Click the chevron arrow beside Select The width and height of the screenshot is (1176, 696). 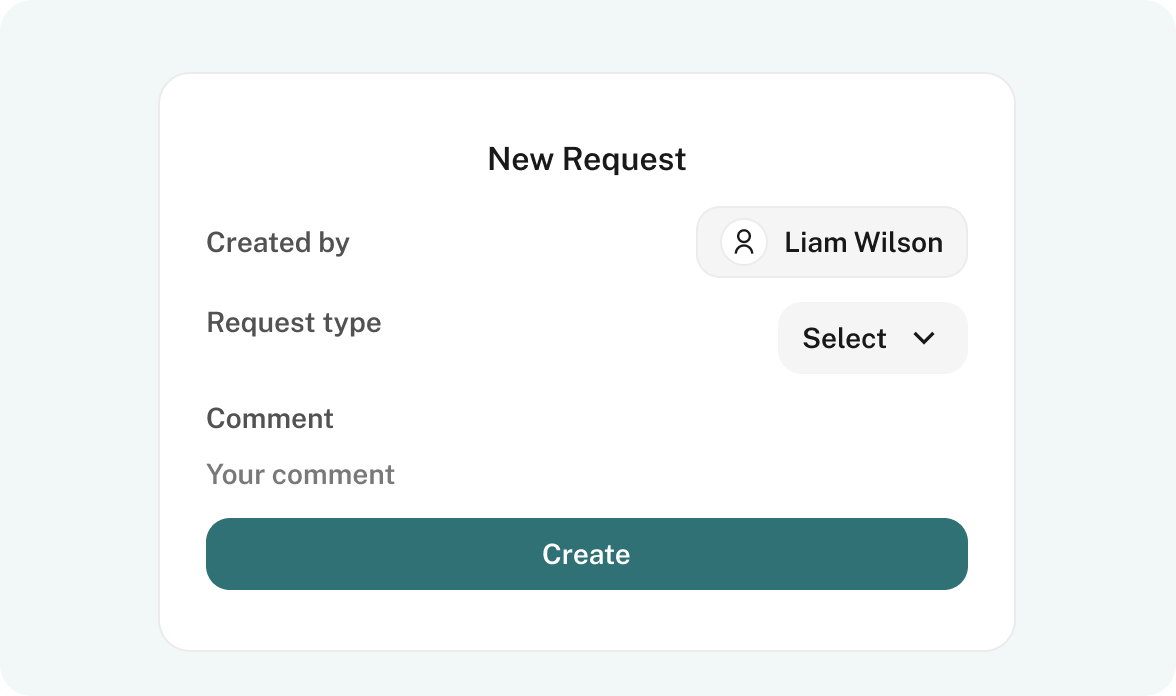tap(924, 338)
